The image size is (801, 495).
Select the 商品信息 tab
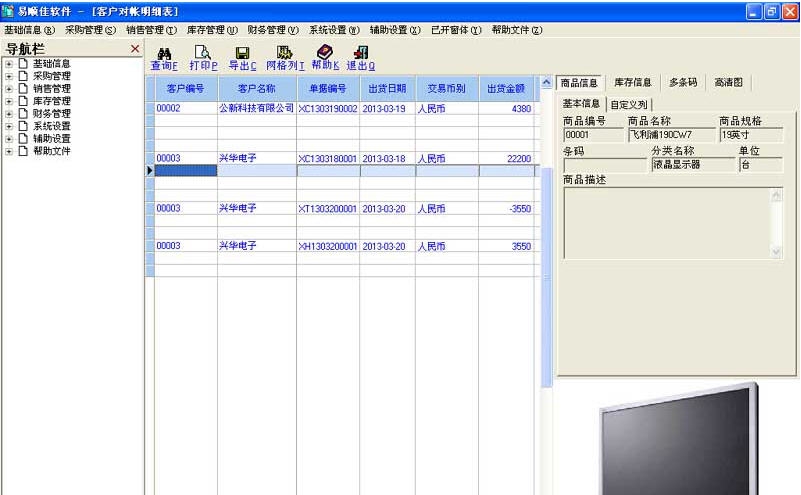point(579,83)
